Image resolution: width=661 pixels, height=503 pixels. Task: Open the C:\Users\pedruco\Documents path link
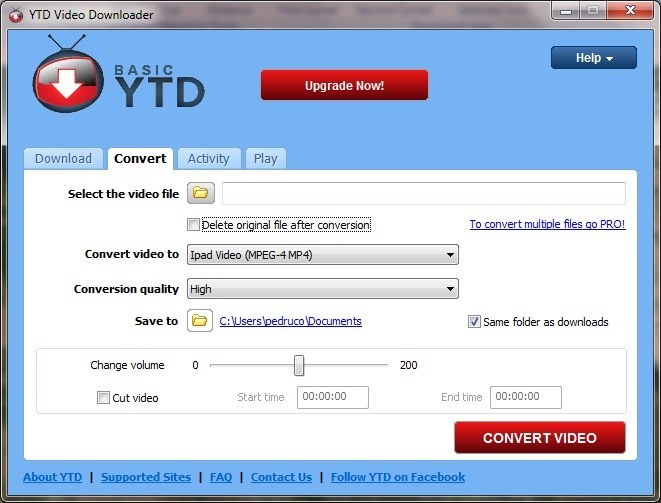coord(290,321)
